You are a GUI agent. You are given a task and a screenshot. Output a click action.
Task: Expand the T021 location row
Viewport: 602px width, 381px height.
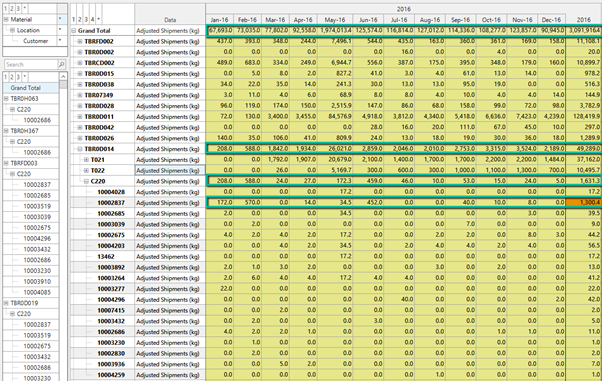coord(86,159)
